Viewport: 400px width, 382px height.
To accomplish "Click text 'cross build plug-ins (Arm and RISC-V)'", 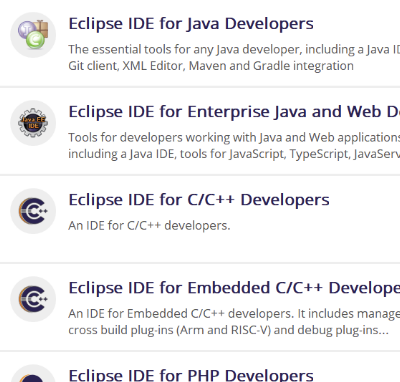I will [229, 330].
